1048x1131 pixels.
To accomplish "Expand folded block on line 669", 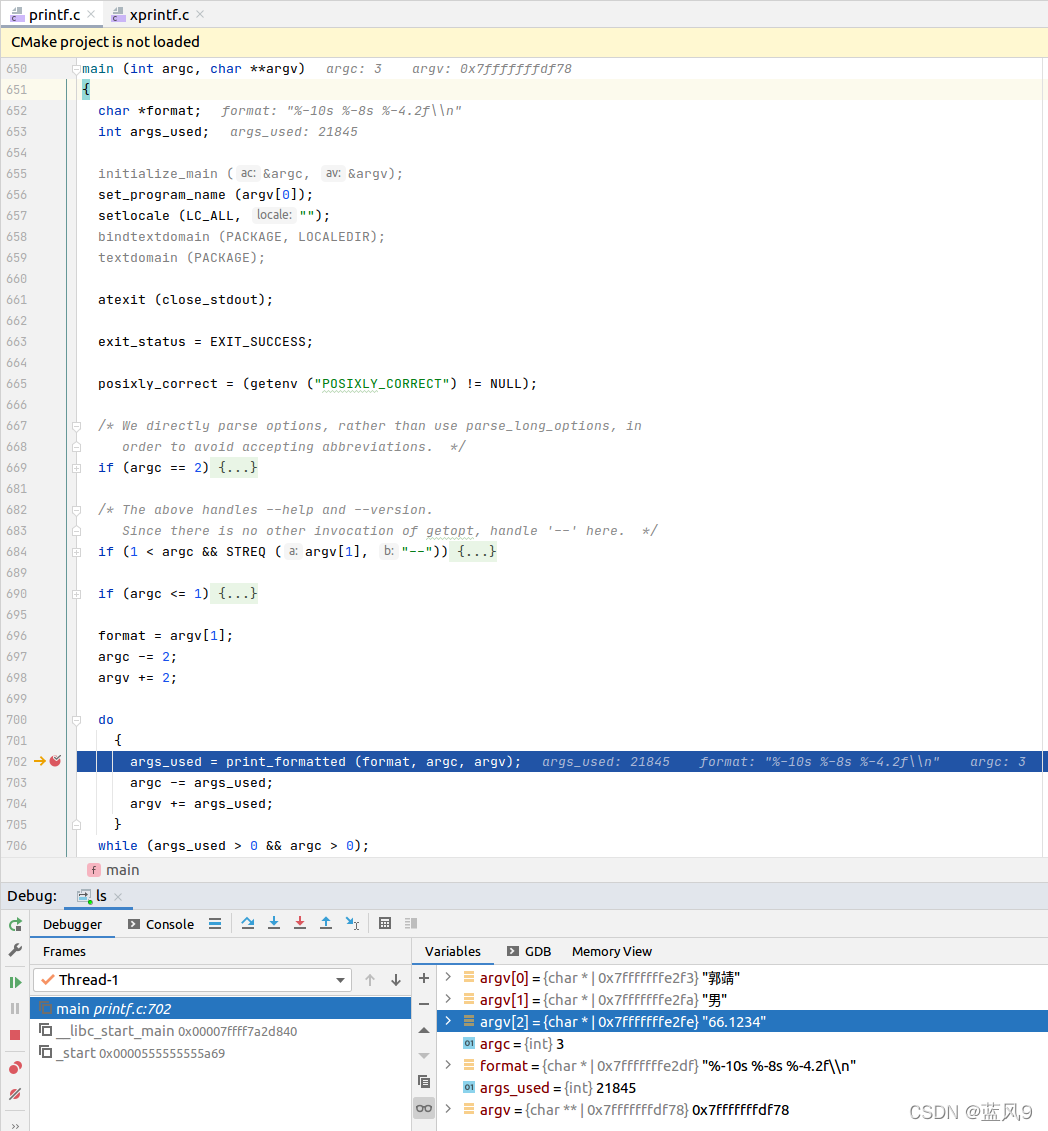I will point(76,468).
